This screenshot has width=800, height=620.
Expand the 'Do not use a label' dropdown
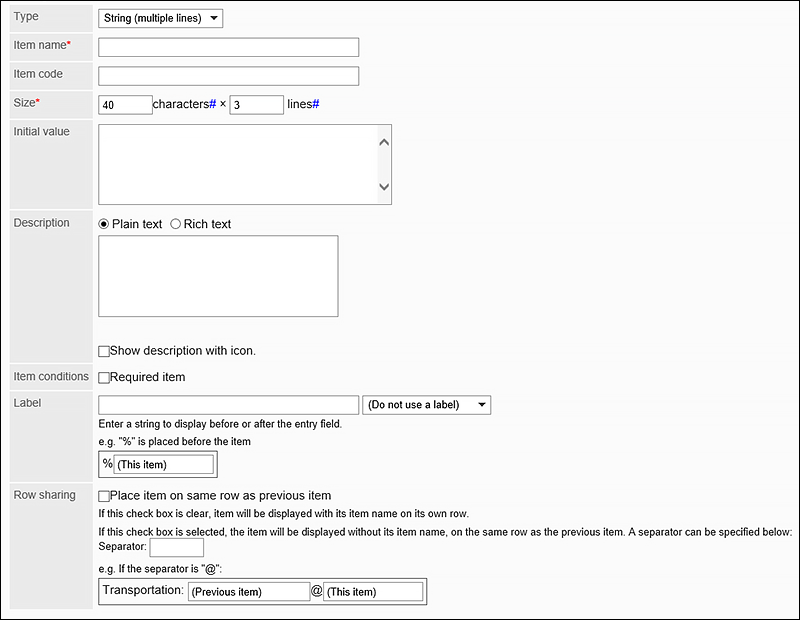[x=426, y=404]
